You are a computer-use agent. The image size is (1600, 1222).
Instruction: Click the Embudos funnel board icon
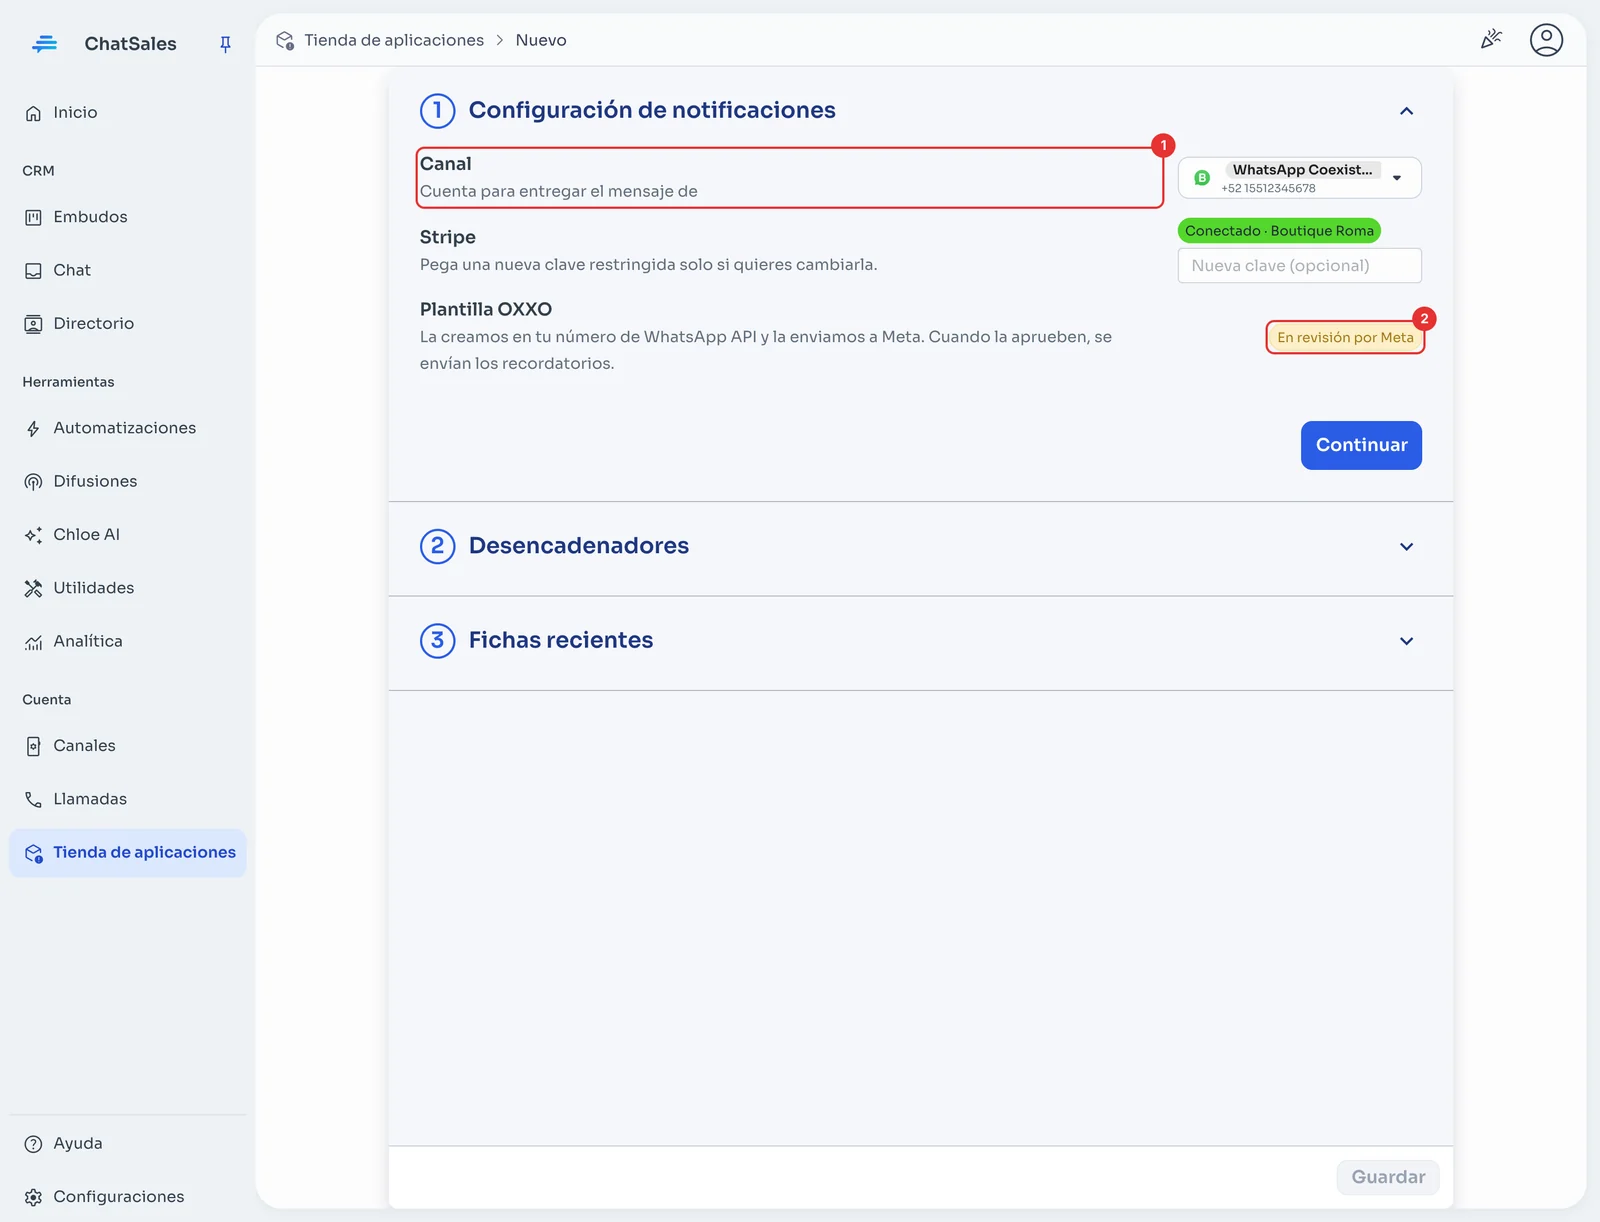click(33, 217)
